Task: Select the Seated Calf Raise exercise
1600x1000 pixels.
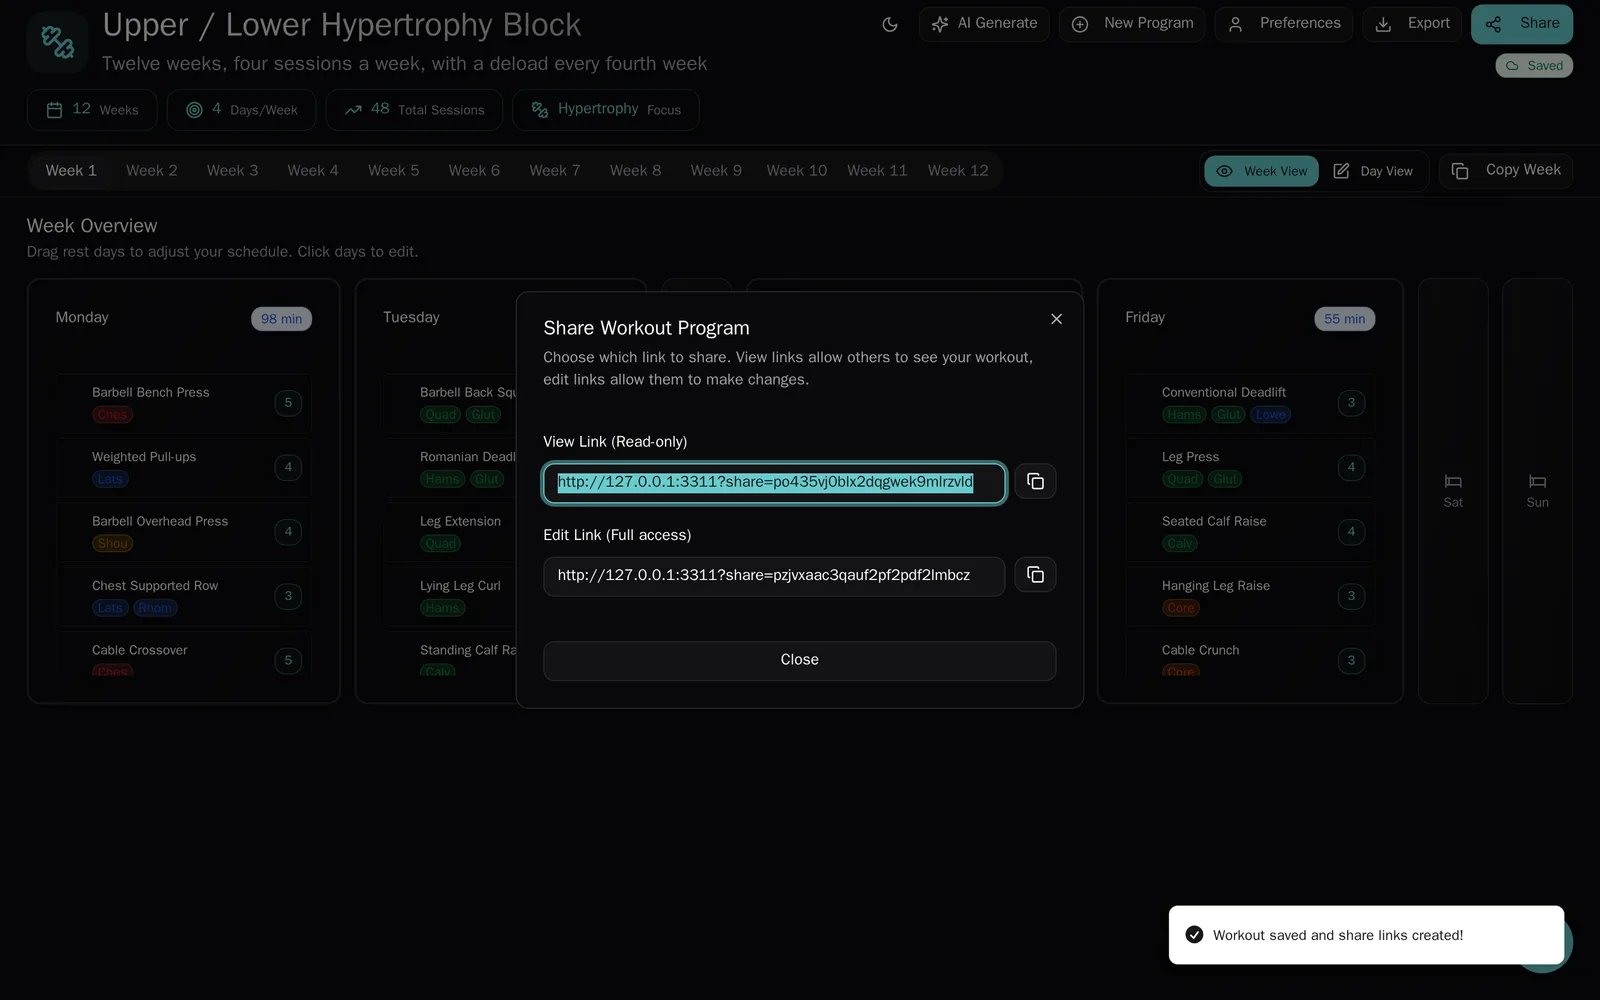Action: pos(1250,532)
